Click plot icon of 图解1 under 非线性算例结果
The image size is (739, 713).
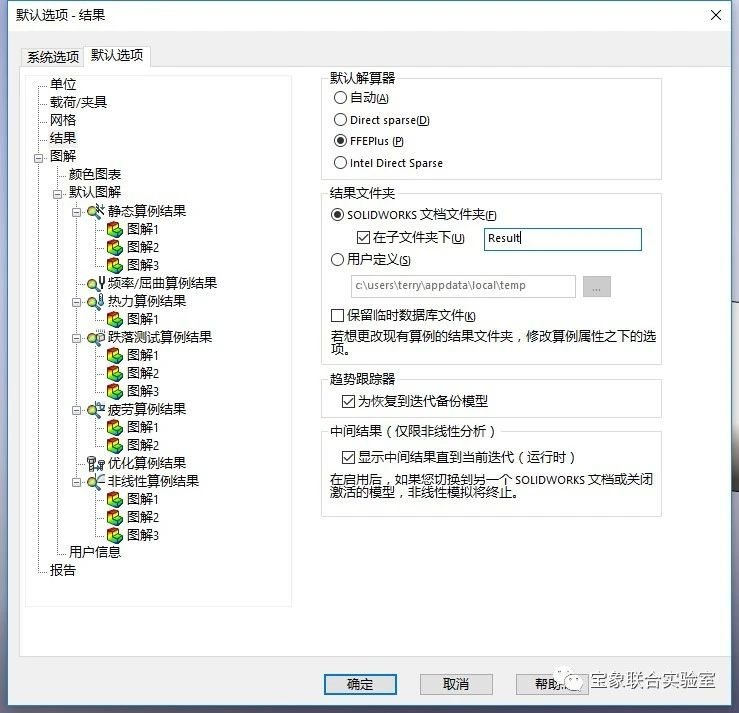click(115, 500)
